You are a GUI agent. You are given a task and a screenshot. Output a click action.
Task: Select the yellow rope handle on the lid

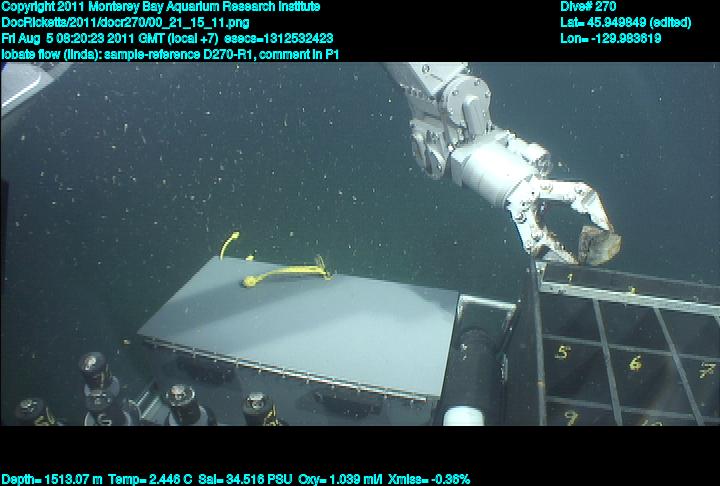(285, 271)
